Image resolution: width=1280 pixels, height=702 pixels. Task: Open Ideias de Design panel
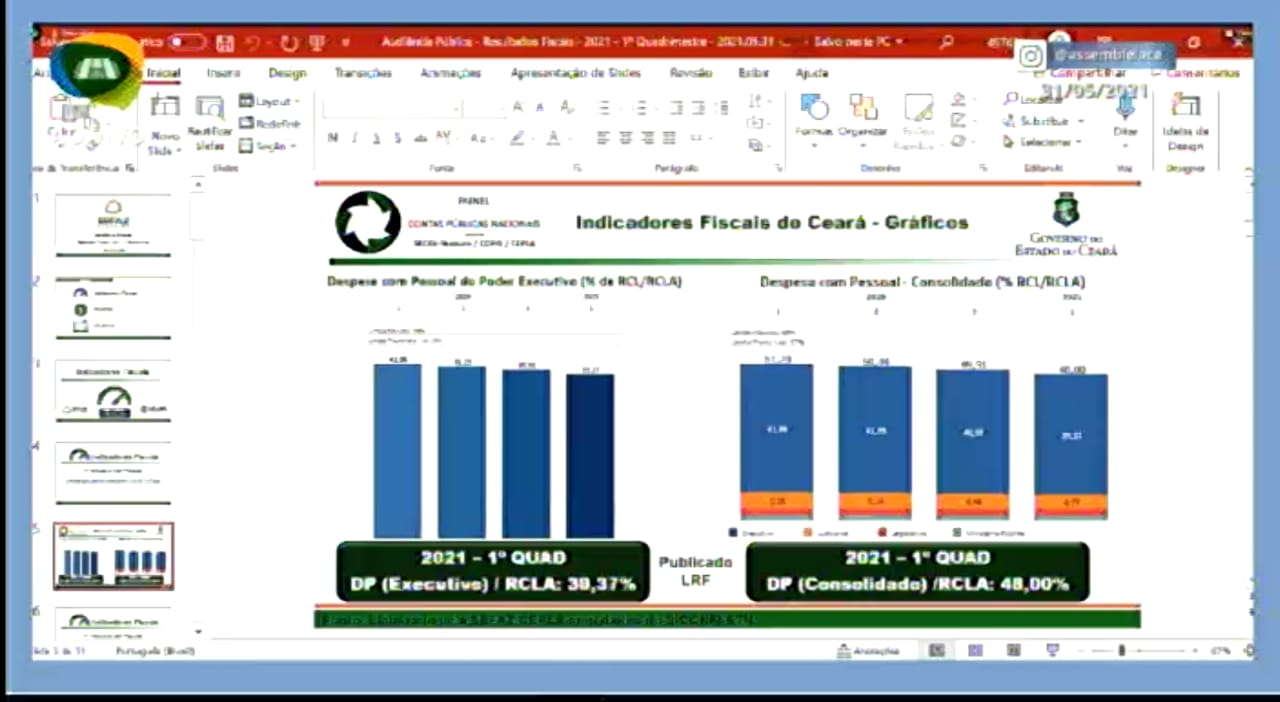tap(1186, 122)
